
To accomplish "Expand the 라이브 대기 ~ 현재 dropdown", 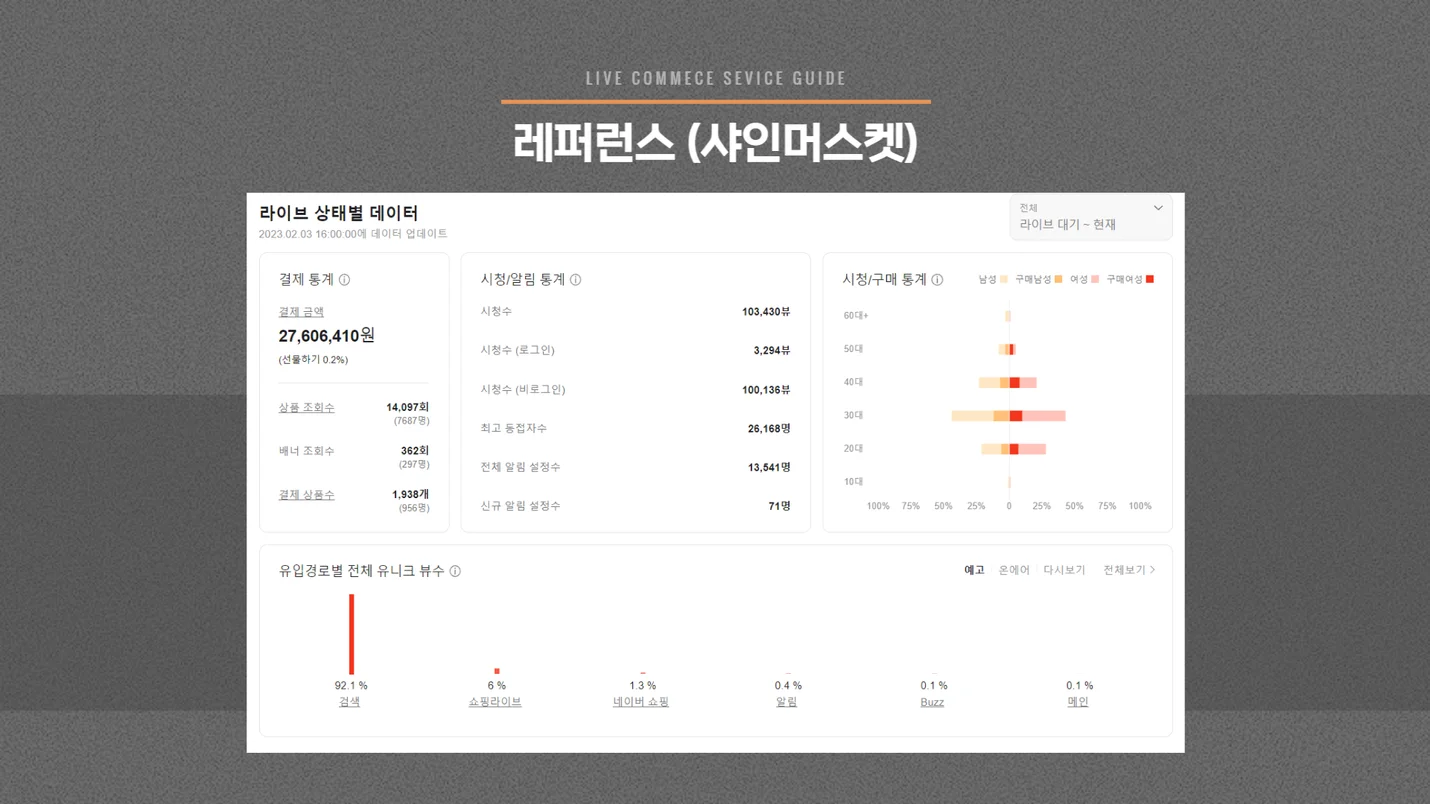I will pyautogui.click(x=1090, y=217).
